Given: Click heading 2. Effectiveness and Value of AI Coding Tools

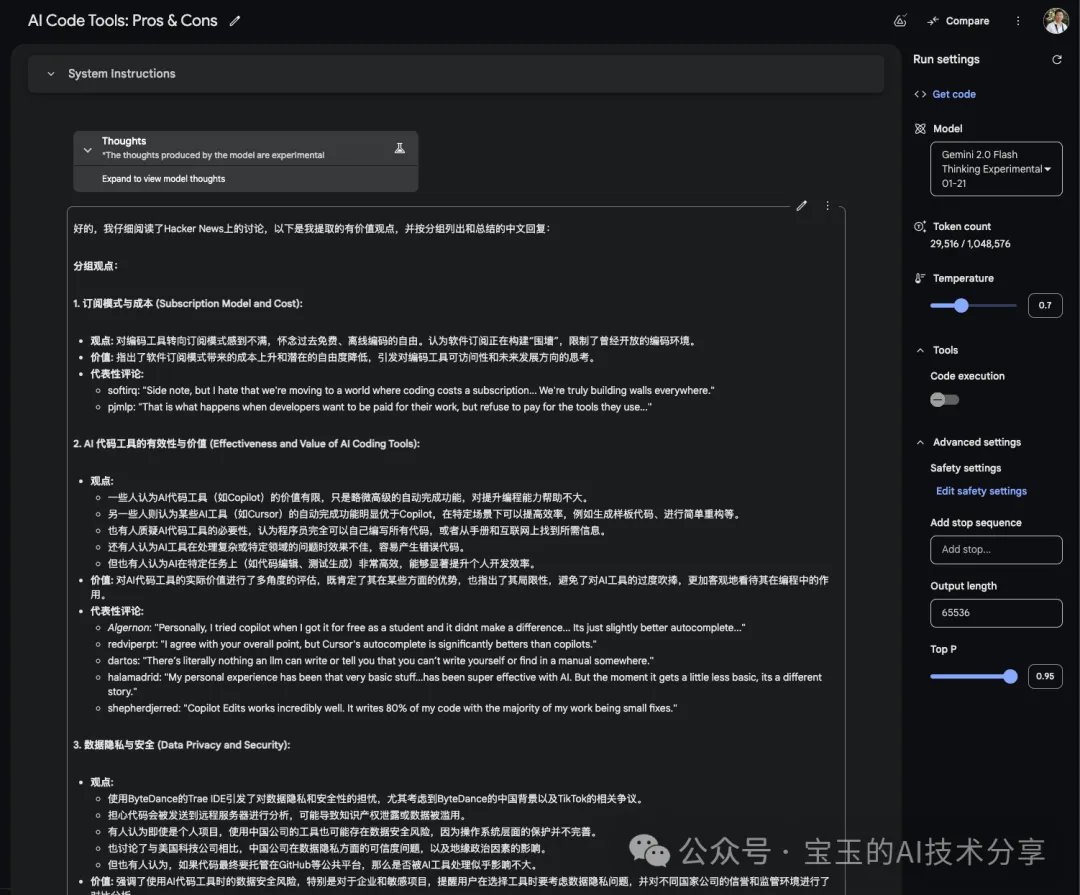Looking at the screenshot, I should pos(247,444).
